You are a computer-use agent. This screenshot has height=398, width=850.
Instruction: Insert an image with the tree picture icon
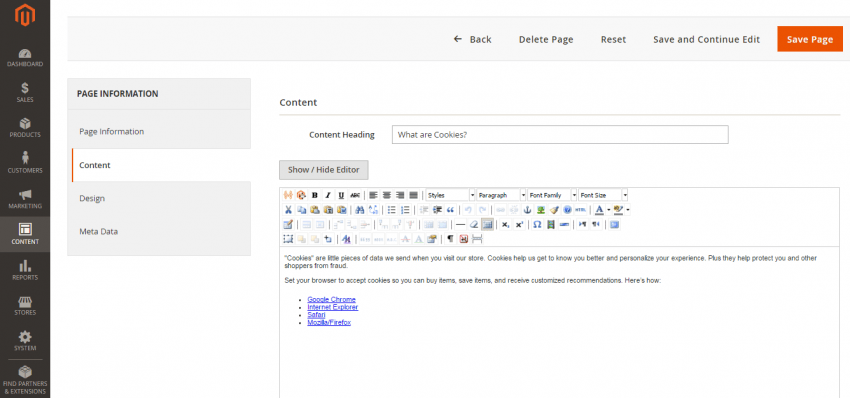(x=540, y=210)
